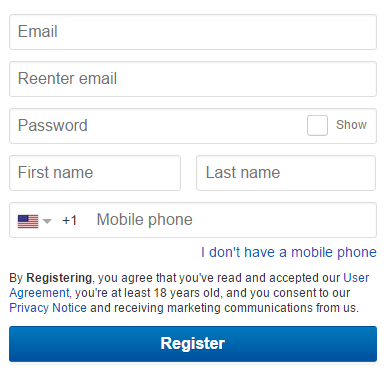Click the Last name field
The image size is (386, 380).
(x=286, y=173)
